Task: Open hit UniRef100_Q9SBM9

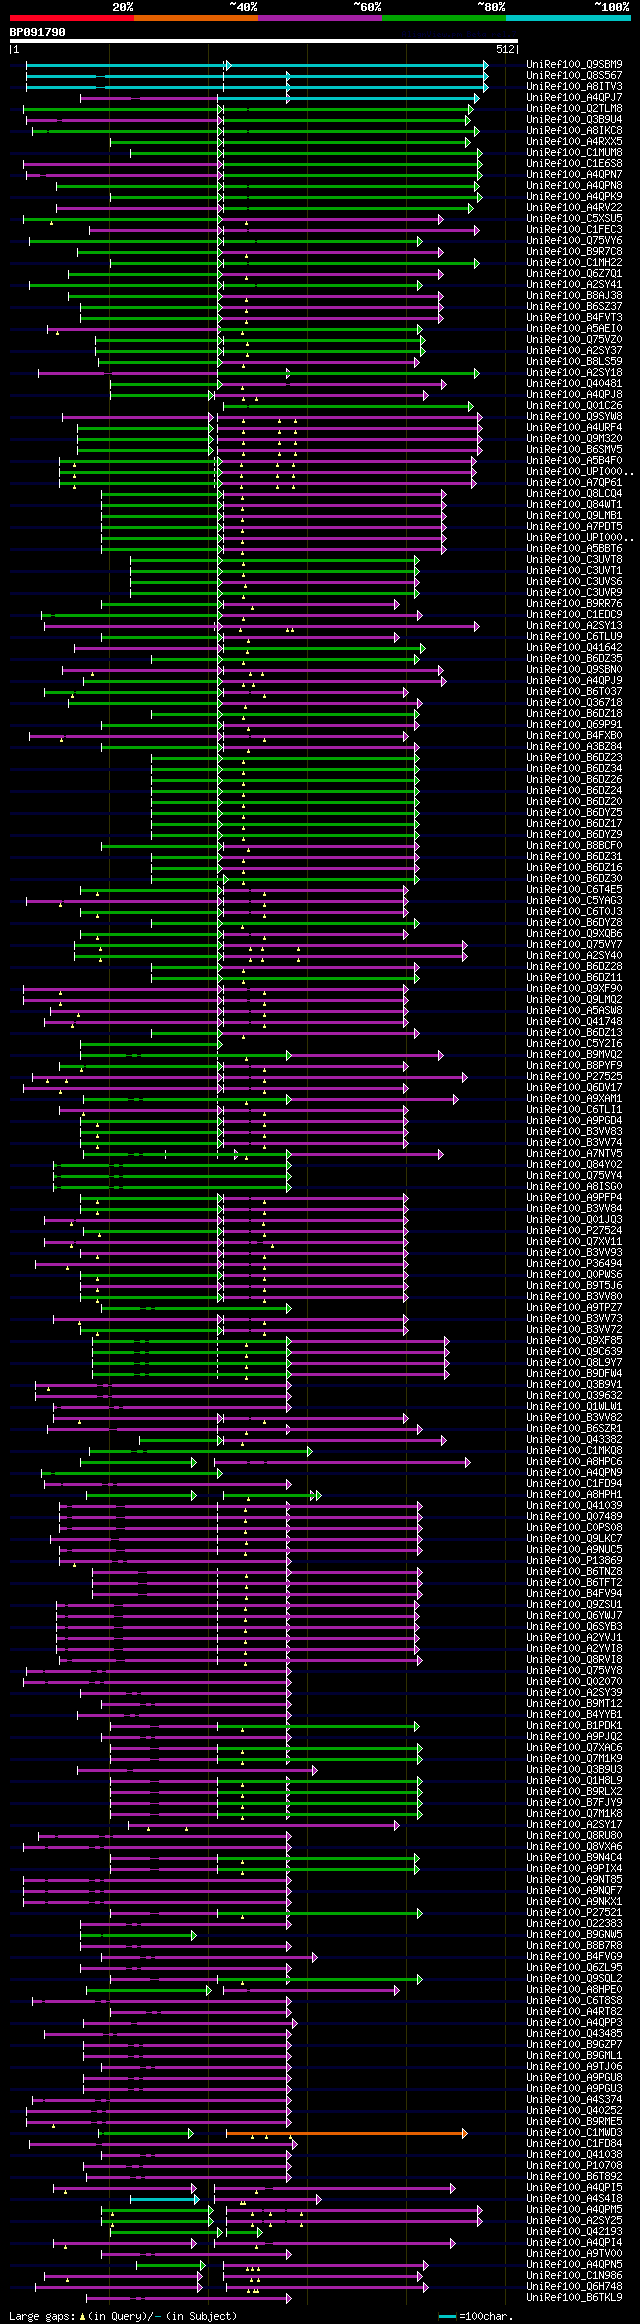Action: pos(574,65)
